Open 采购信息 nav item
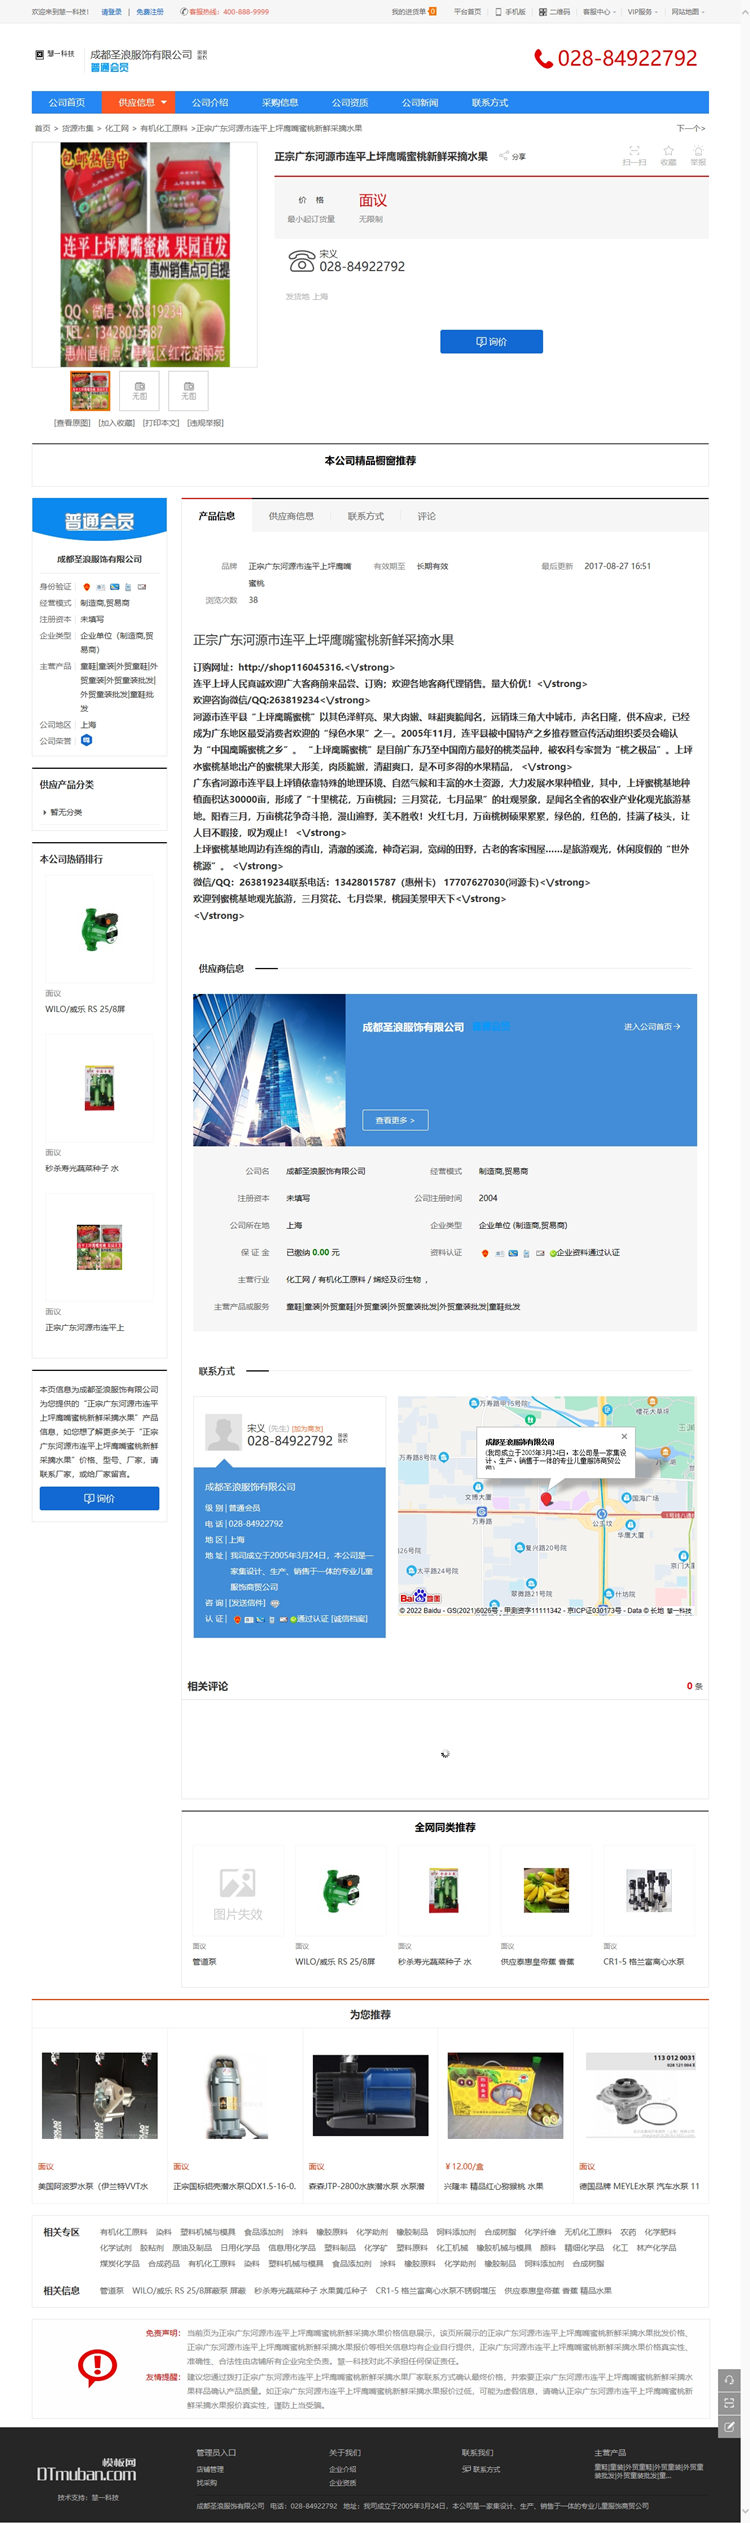 pos(280,102)
